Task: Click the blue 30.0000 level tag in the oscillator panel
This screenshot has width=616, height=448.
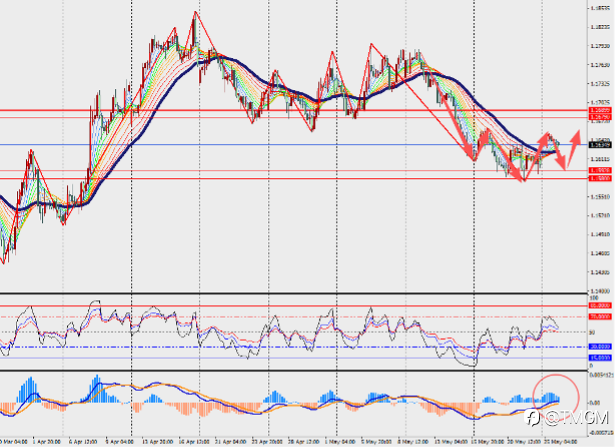Action: coord(600,347)
